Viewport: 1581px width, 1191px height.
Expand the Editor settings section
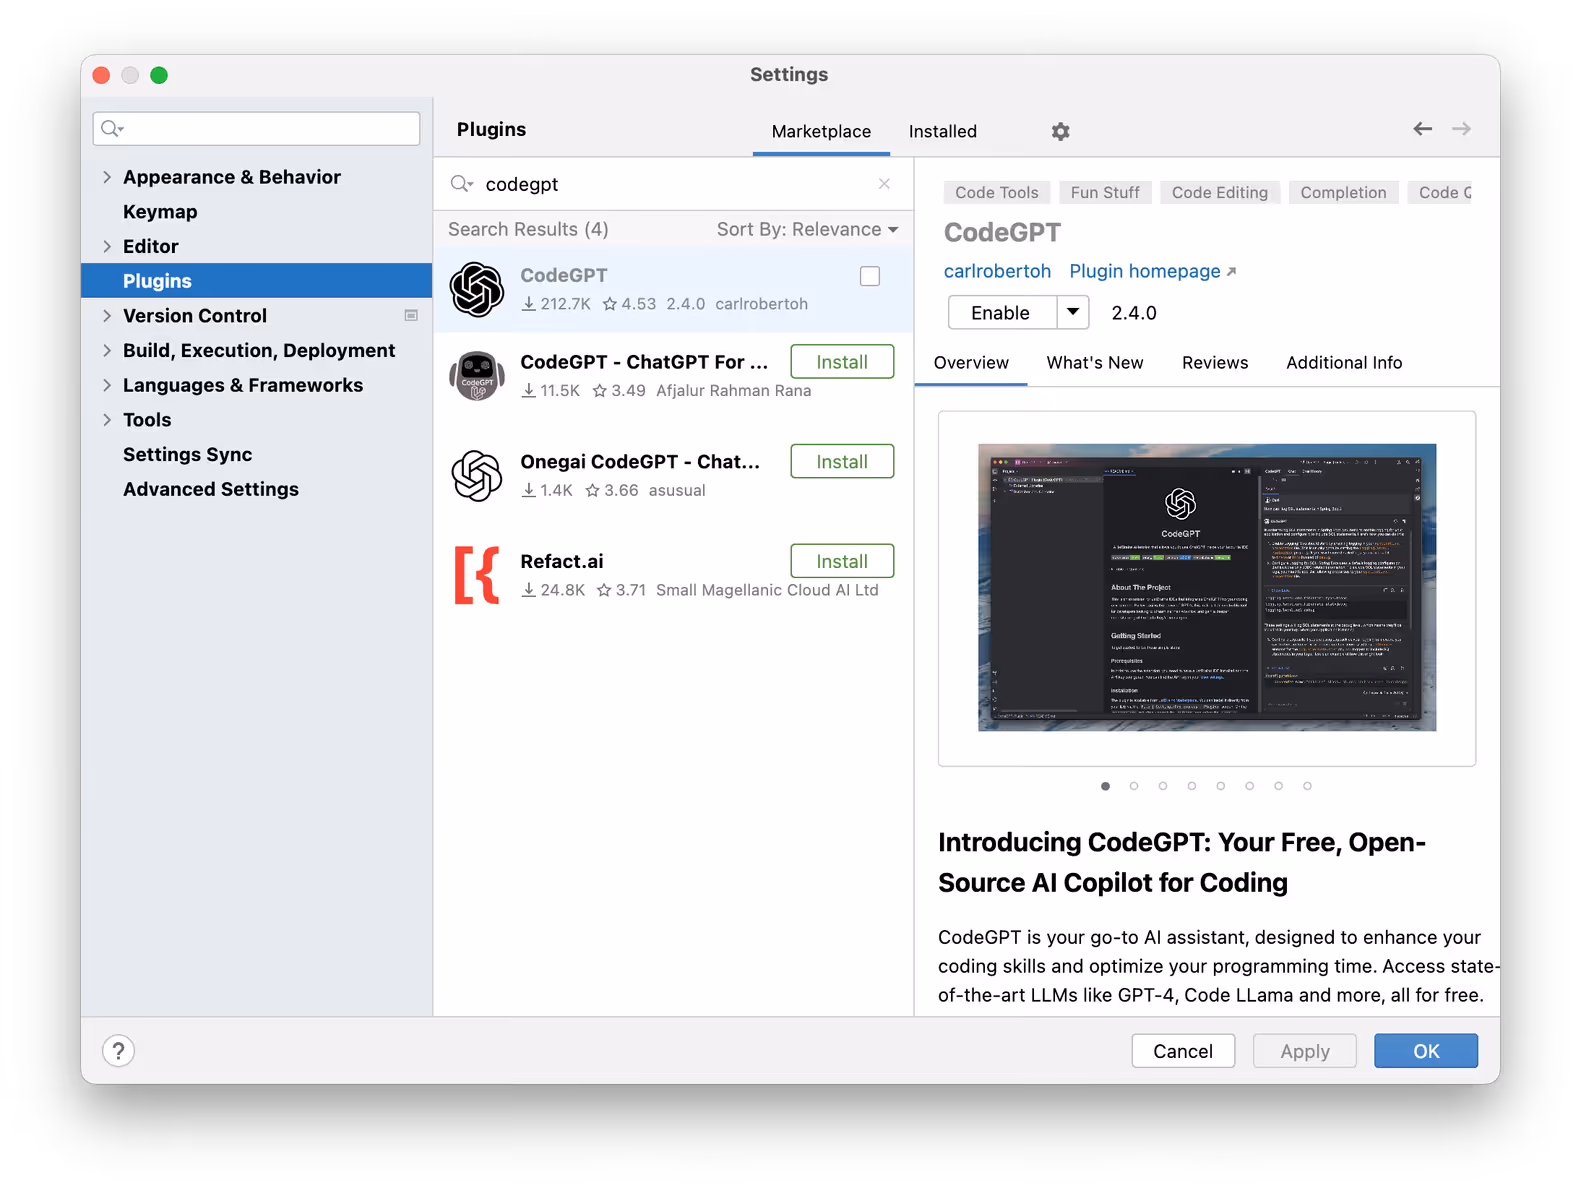point(107,246)
